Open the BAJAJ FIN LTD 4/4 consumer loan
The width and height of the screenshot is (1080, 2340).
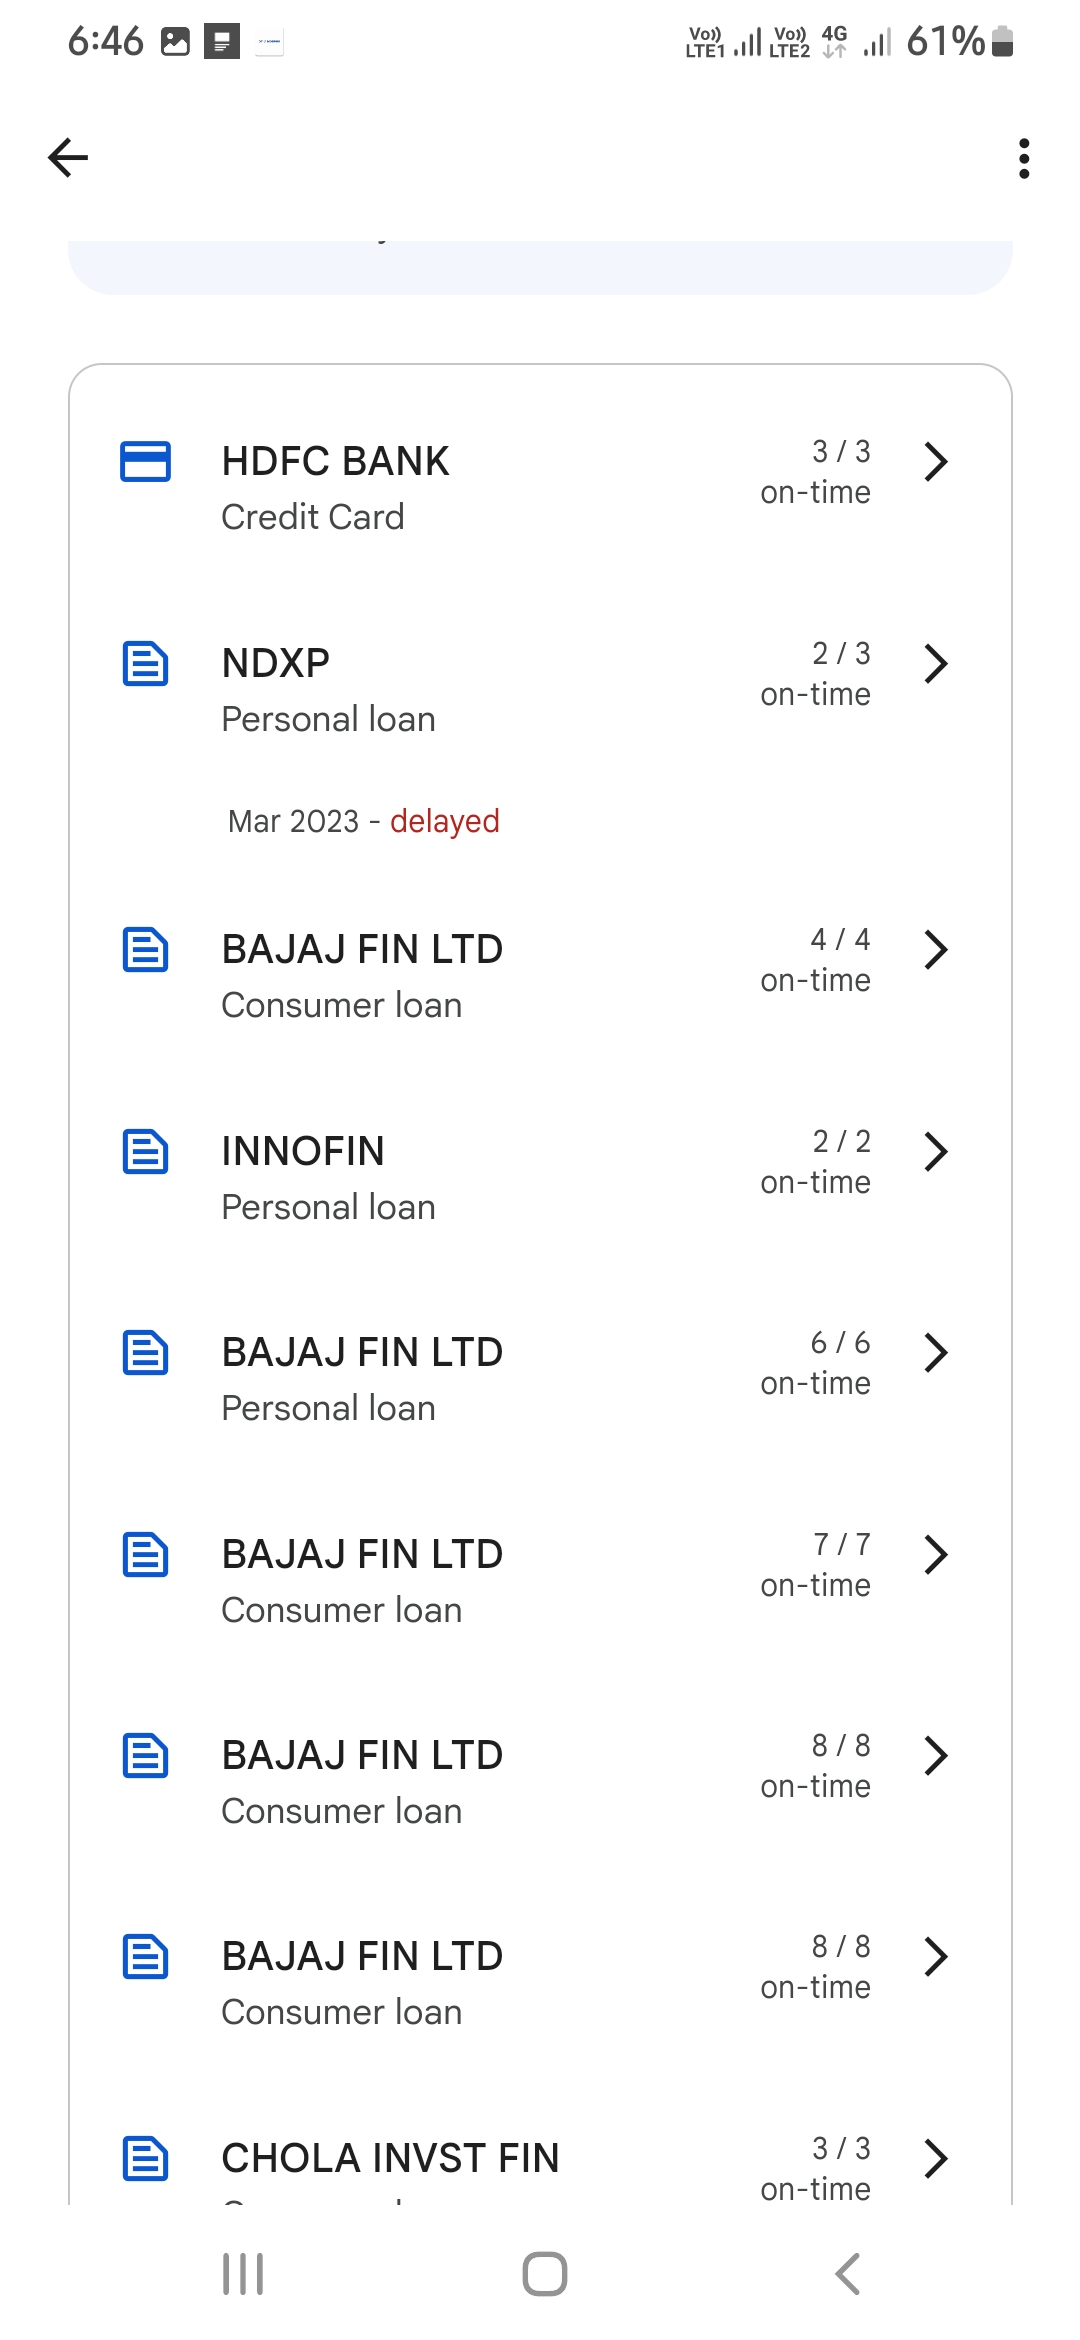[x=362, y=975]
